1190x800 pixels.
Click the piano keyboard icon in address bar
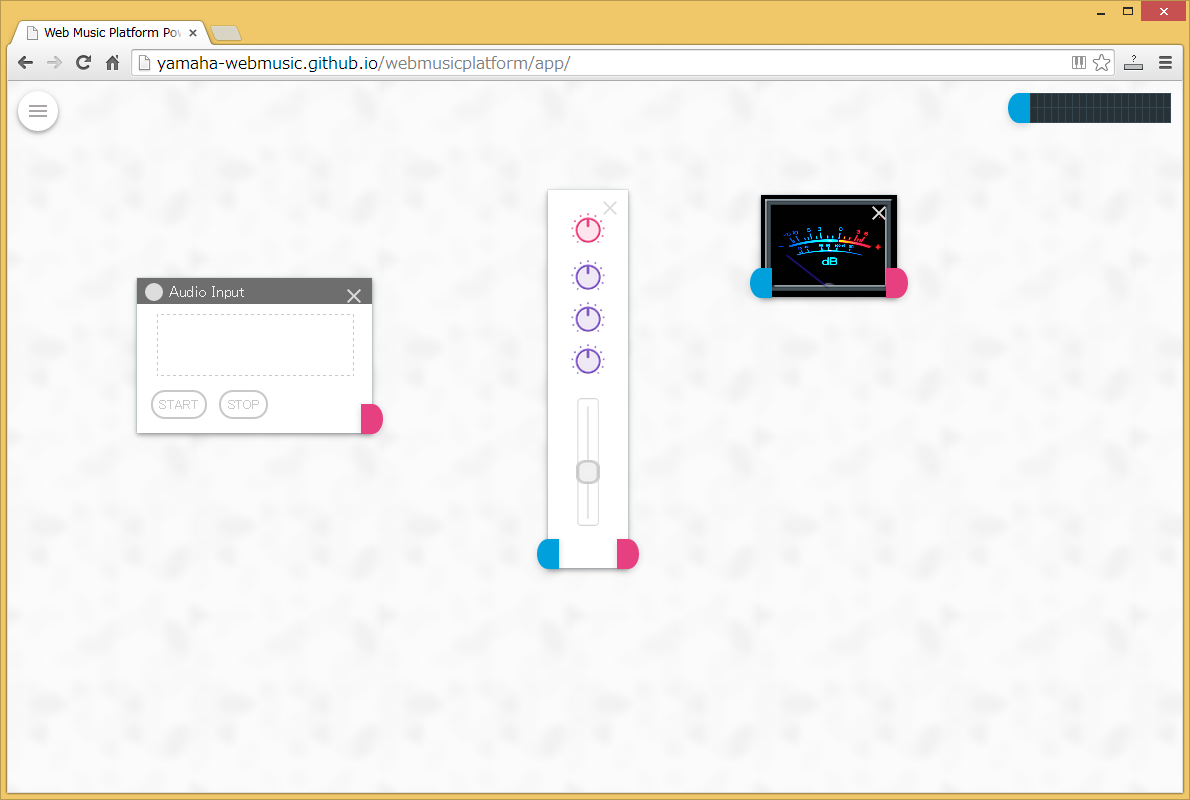[x=1078, y=62]
